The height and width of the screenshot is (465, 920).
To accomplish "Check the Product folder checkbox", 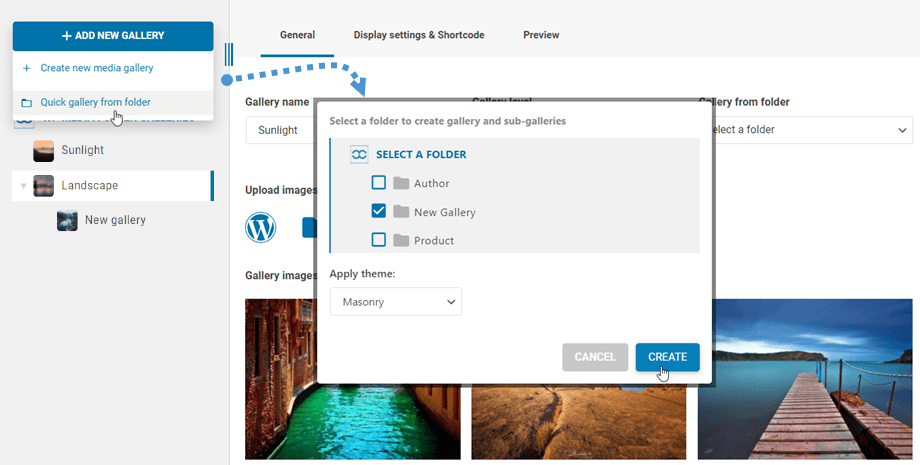I will tap(378, 240).
